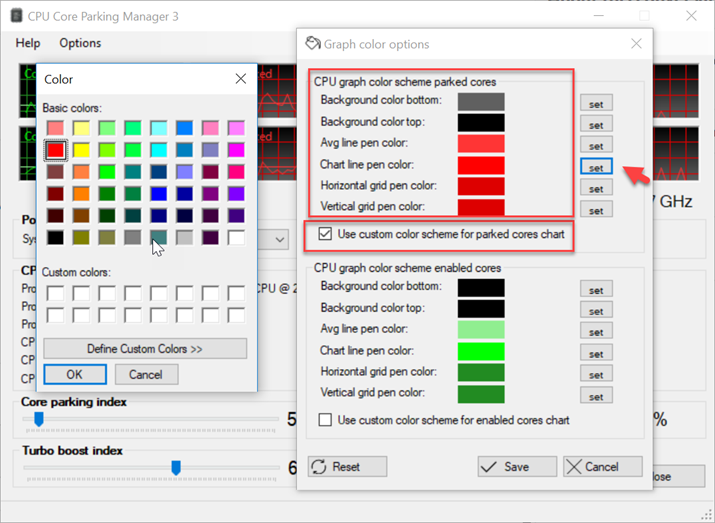This screenshot has width=715, height=523.
Task: Enable custom color scheme for enabled cores chart
Action: click(x=325, y=419)
